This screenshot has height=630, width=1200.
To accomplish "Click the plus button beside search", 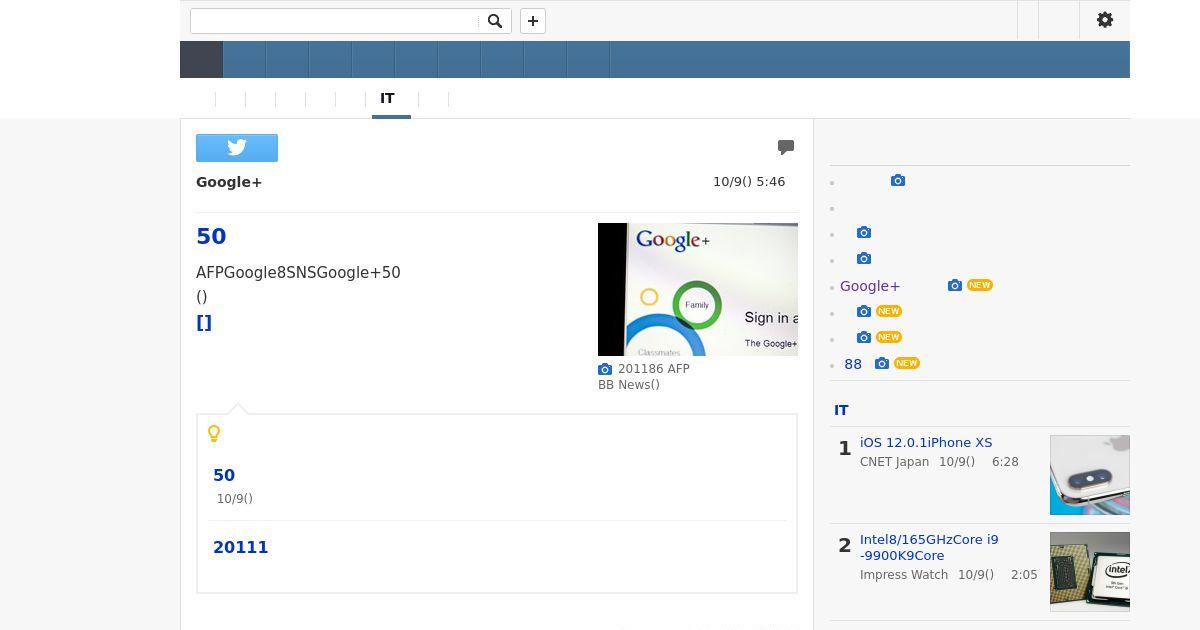I will pos(533,21).
